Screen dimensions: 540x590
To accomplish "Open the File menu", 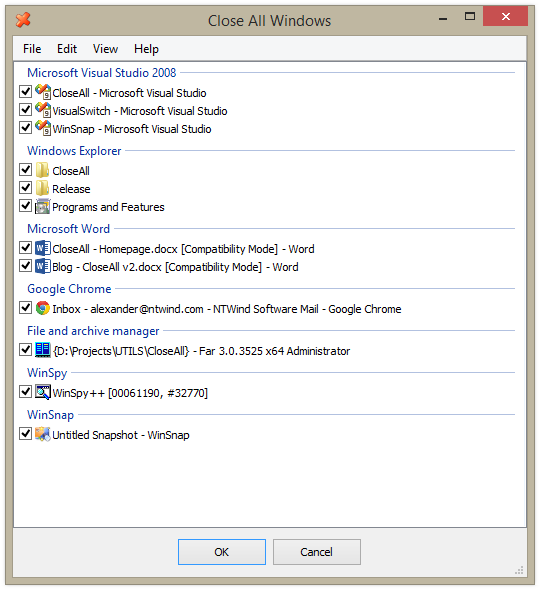I will pyautogui.click(x=32, y=49).
